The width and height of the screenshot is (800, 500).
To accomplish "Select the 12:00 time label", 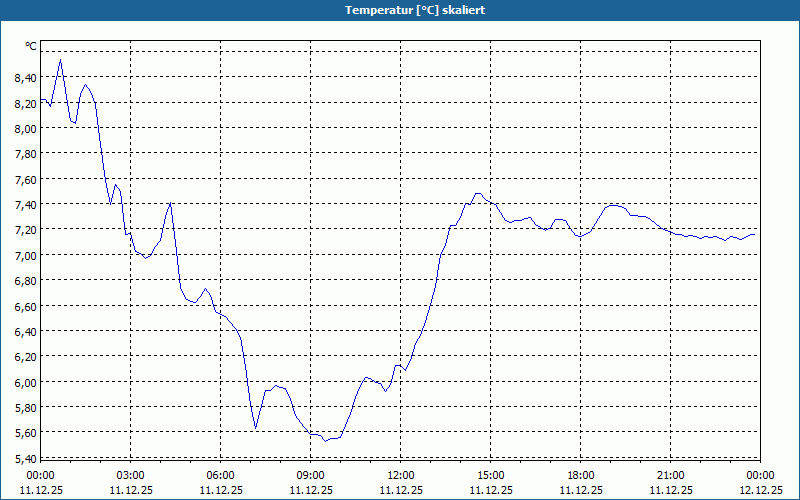I will (x=401, y=476).
